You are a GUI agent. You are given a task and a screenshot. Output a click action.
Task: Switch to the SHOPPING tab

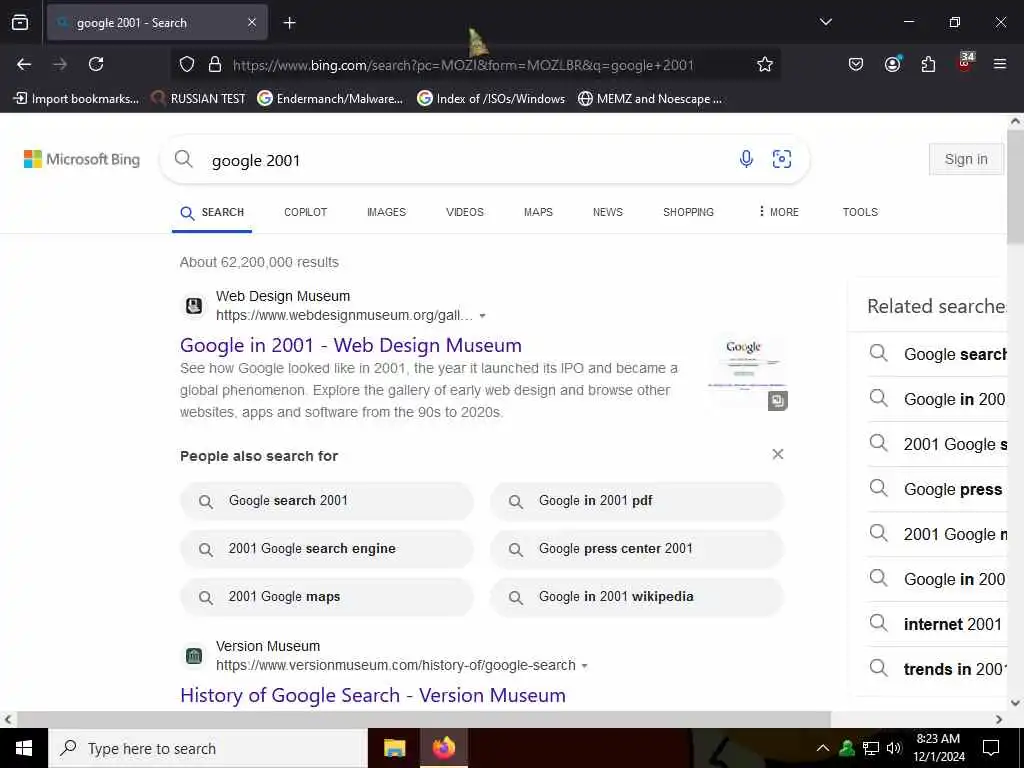coord(688,212)
